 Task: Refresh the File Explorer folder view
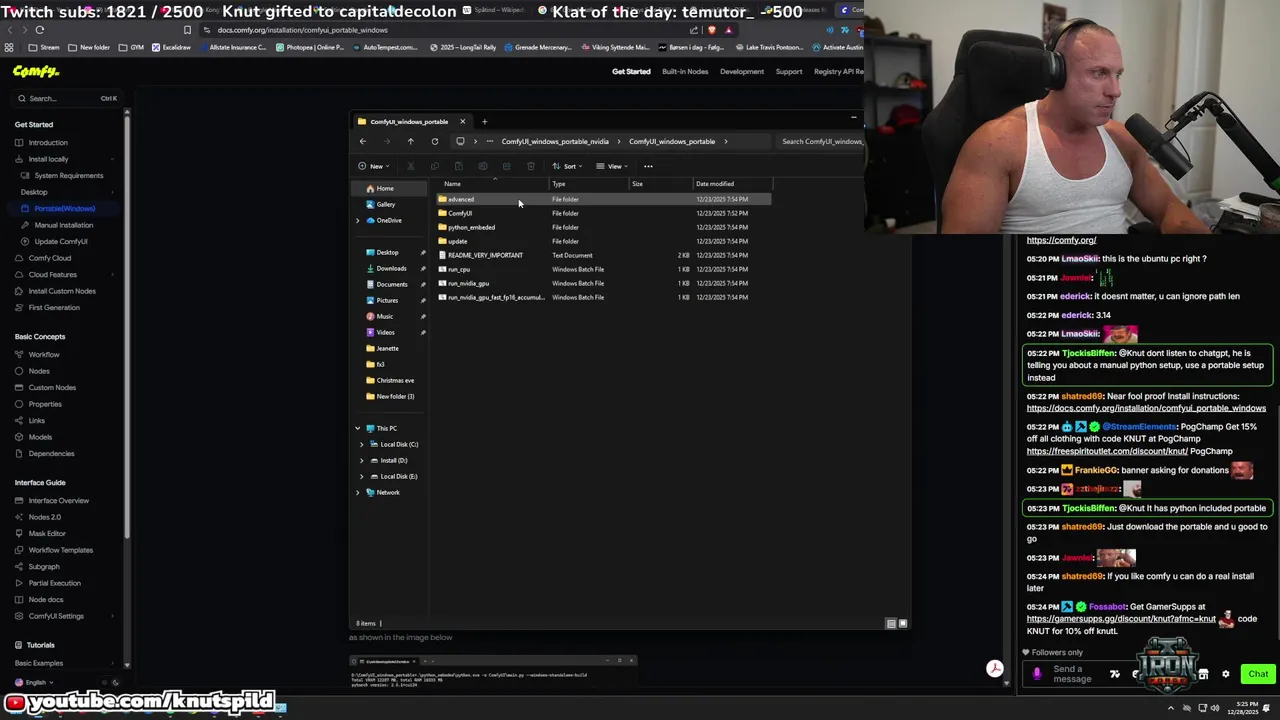[x=434, y=141]
